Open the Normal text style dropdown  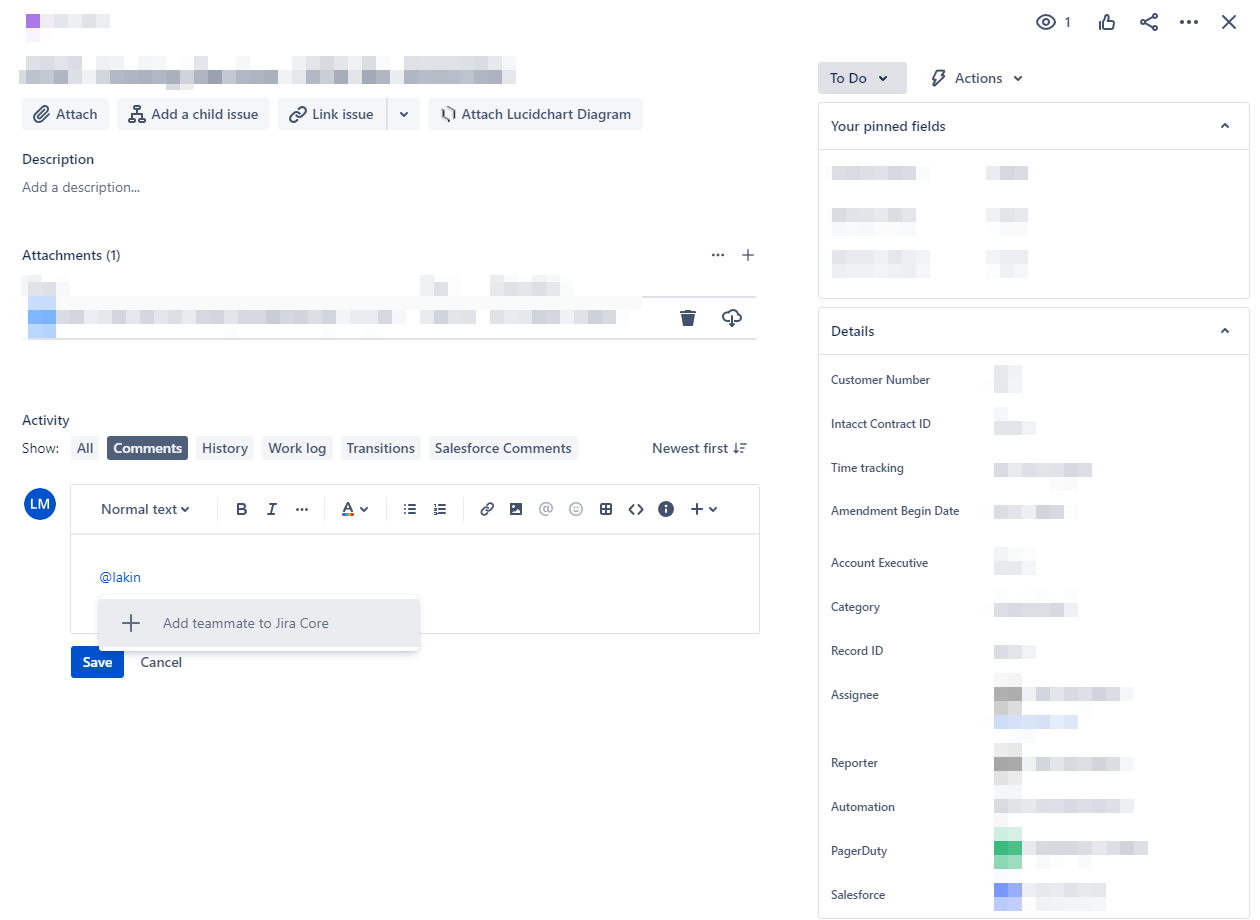143,509
